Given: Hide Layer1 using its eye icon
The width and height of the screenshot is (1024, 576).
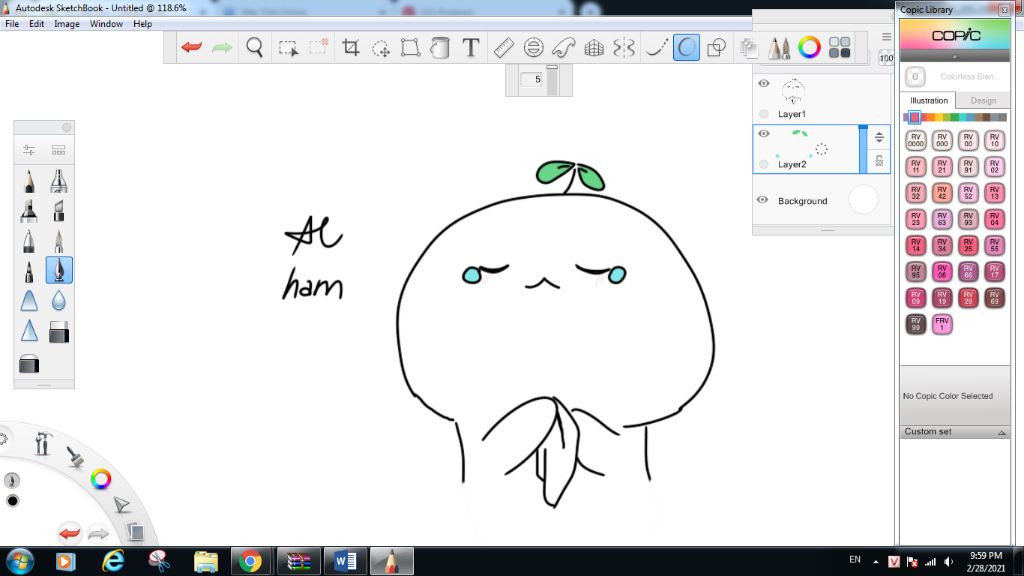Looking at the screenshot, I should click(x=763, y=84).
